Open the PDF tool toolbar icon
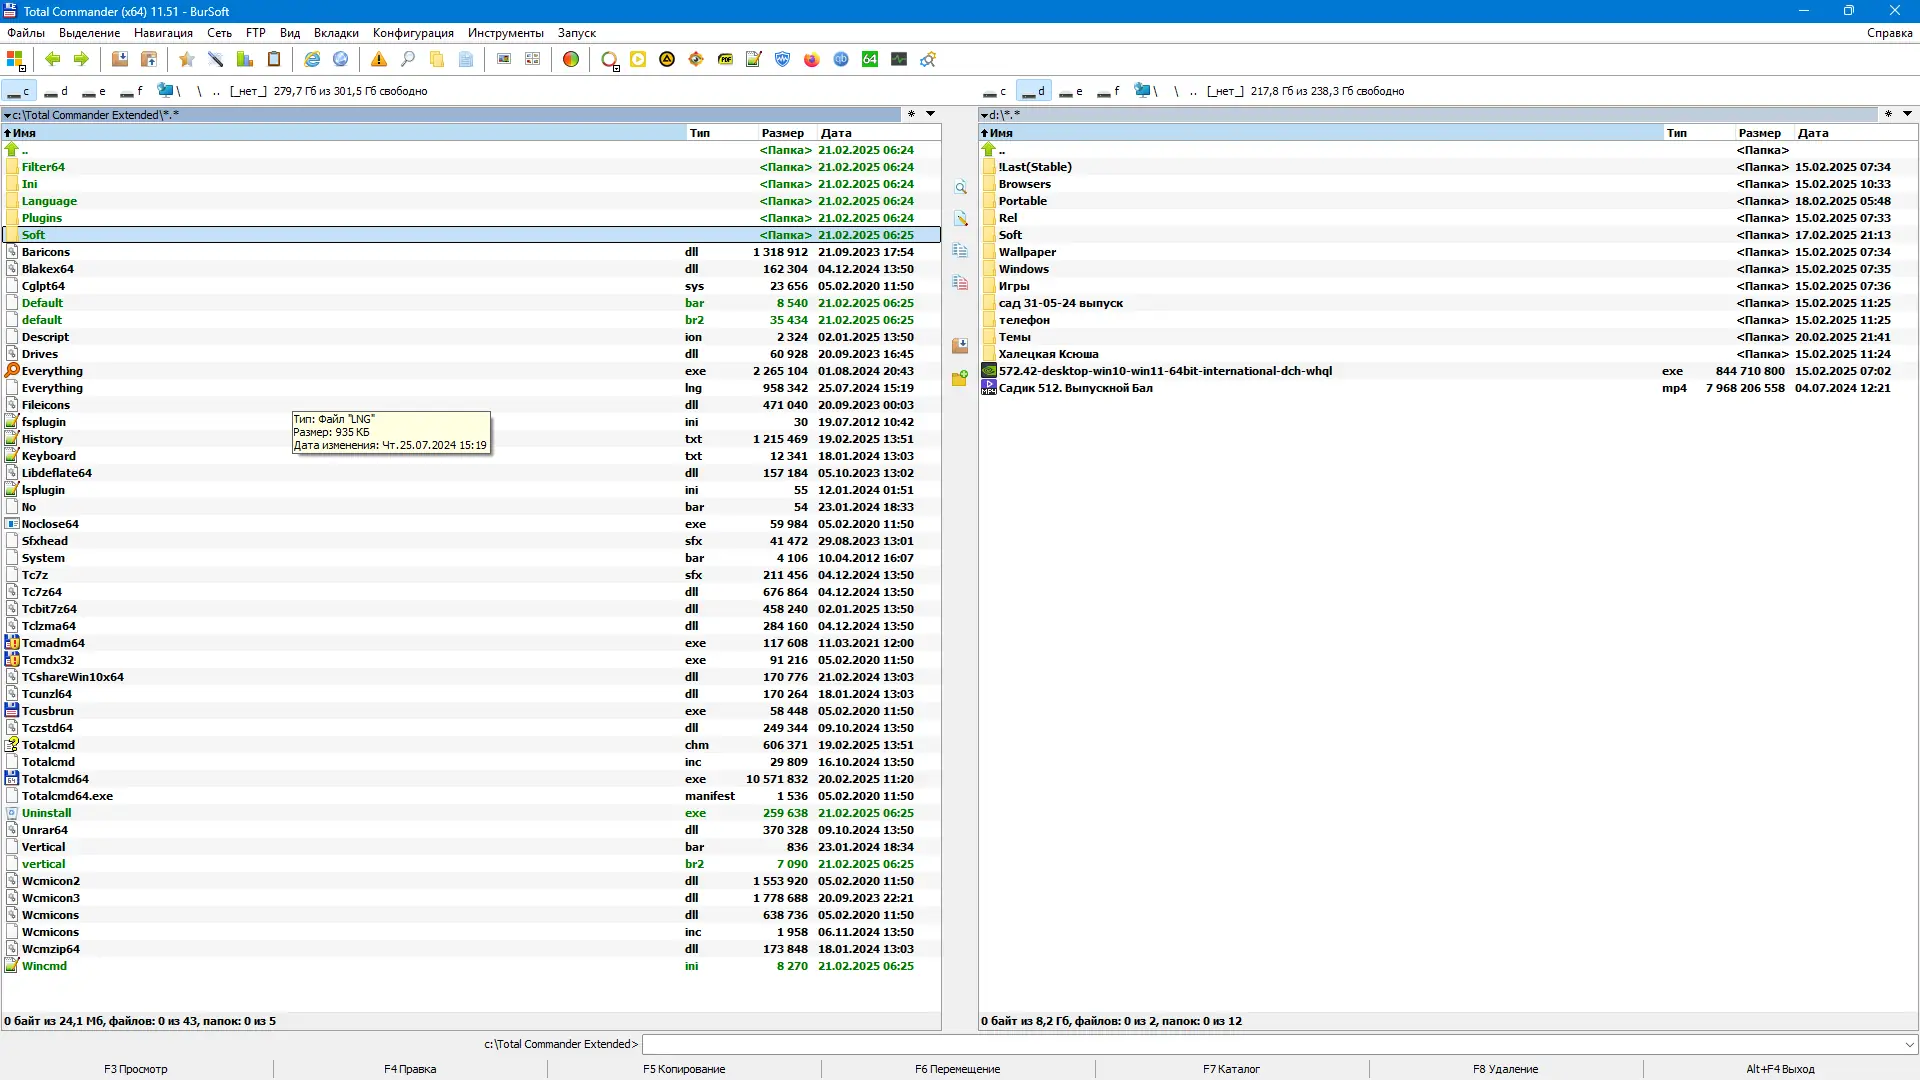This screenshot has height=1080, width=1920. click(x=726, y=59)
